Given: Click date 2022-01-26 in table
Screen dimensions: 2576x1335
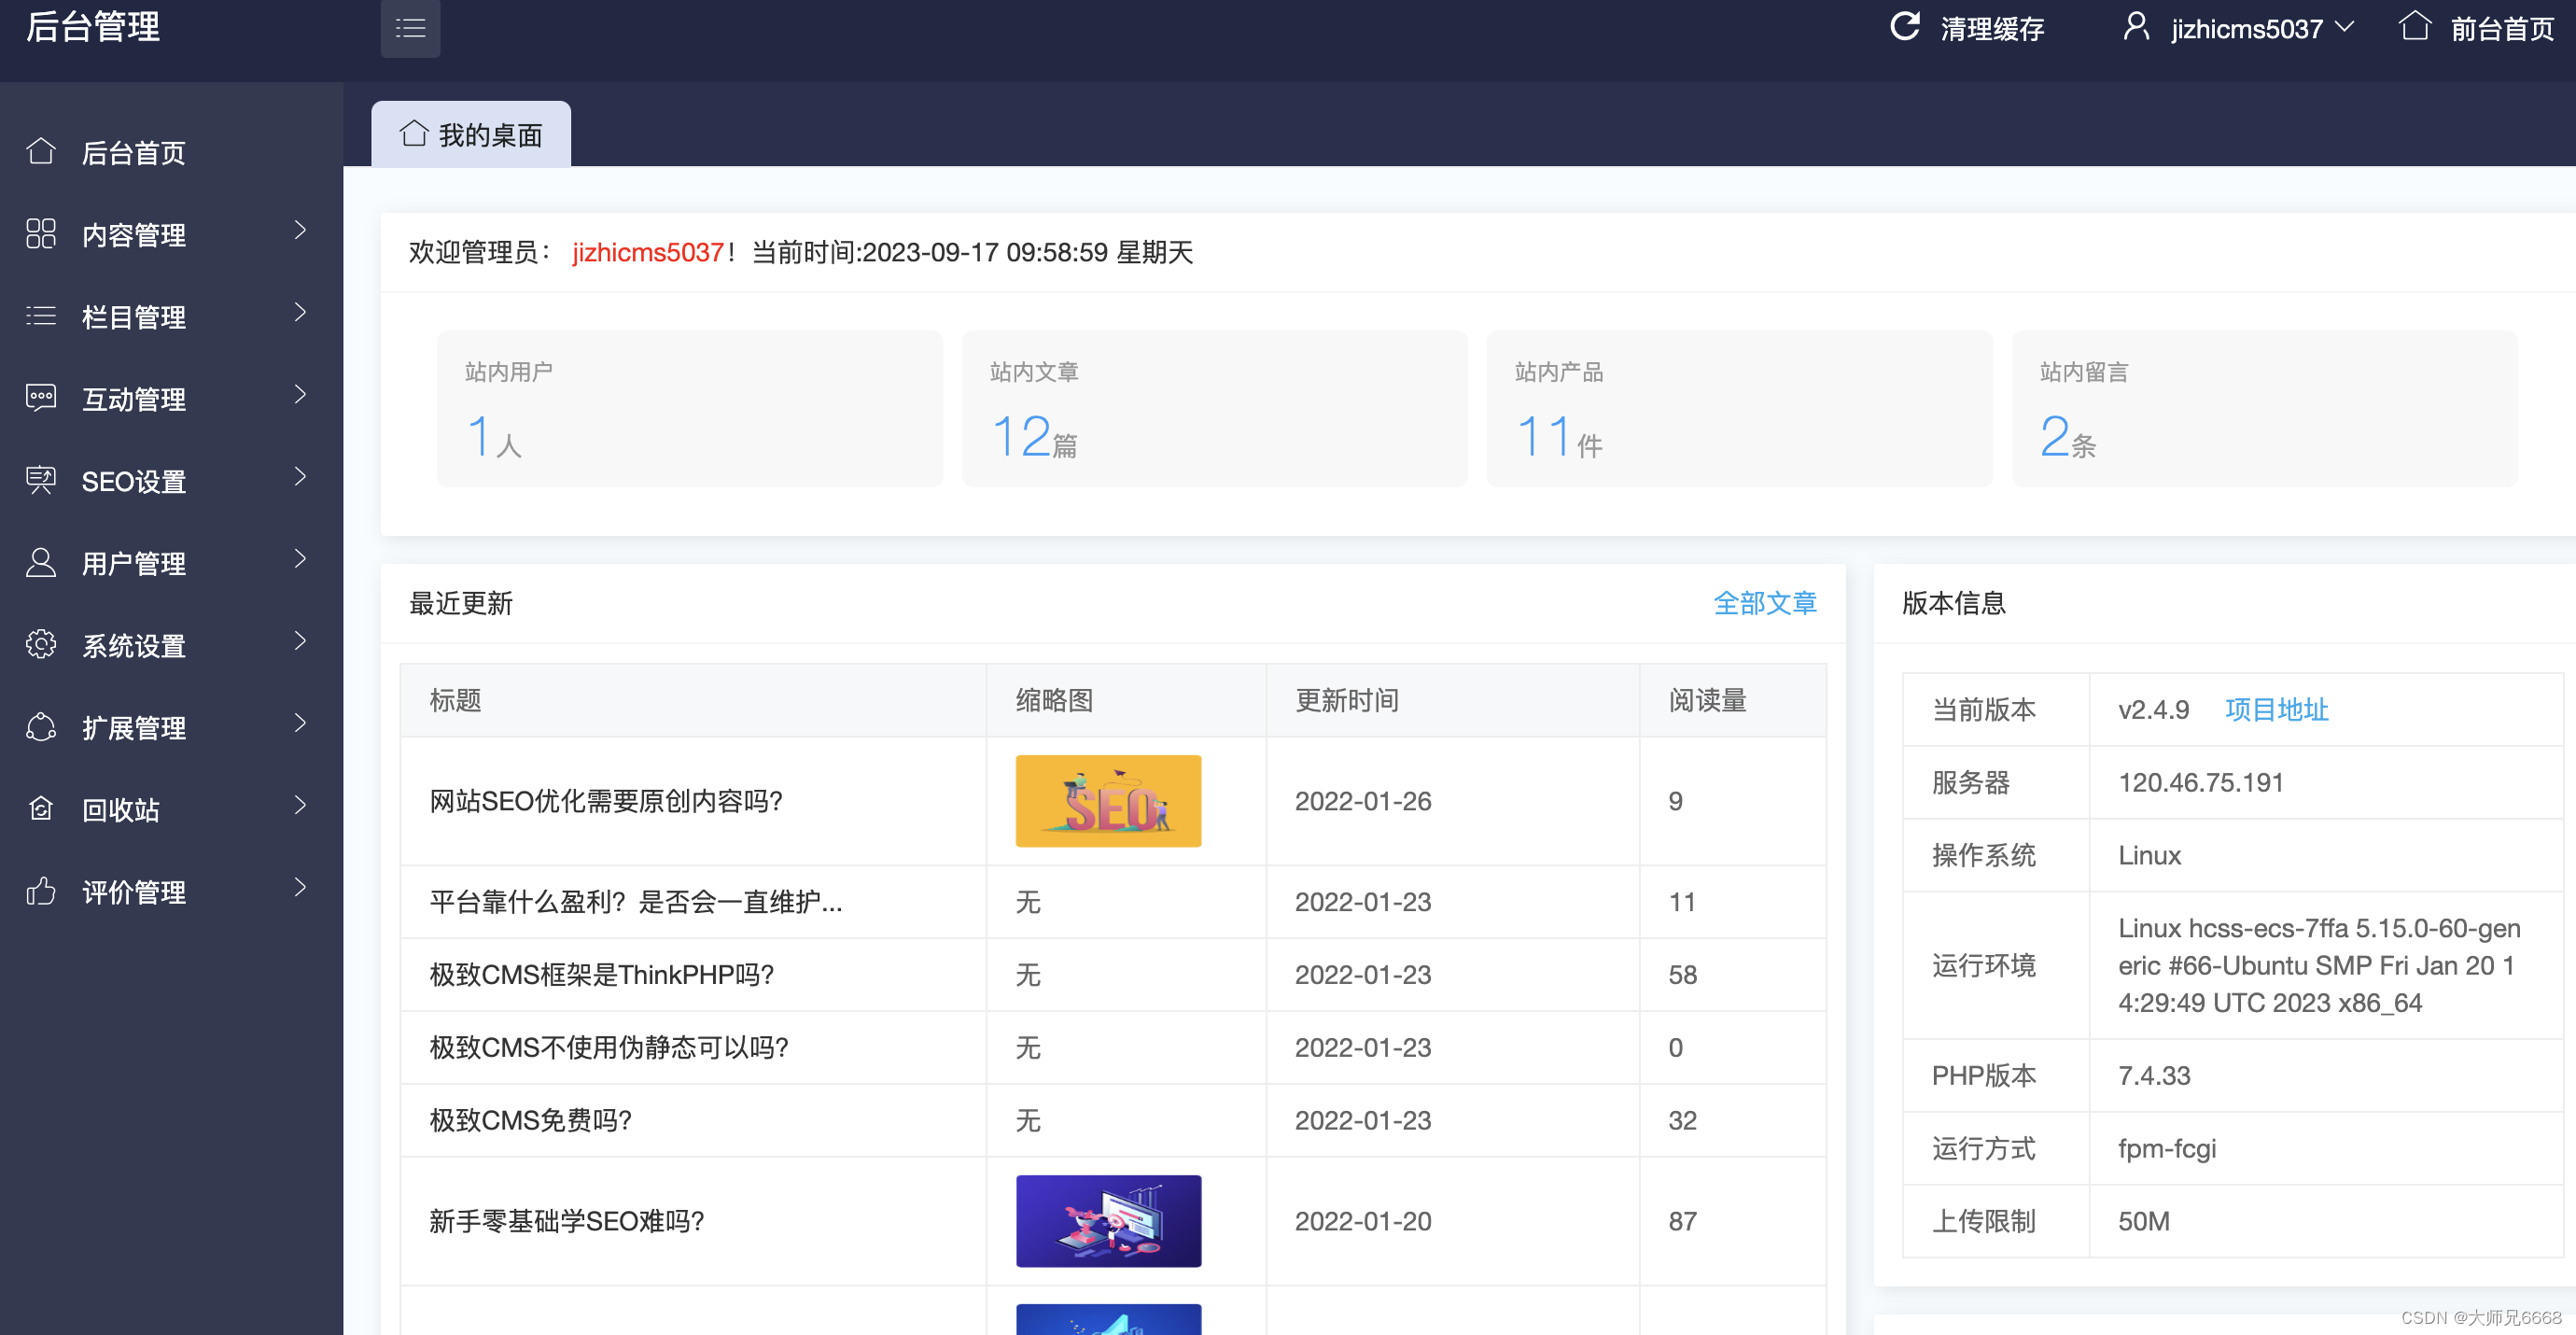Looking at the screenshot, I should [x=1363, y=801].
